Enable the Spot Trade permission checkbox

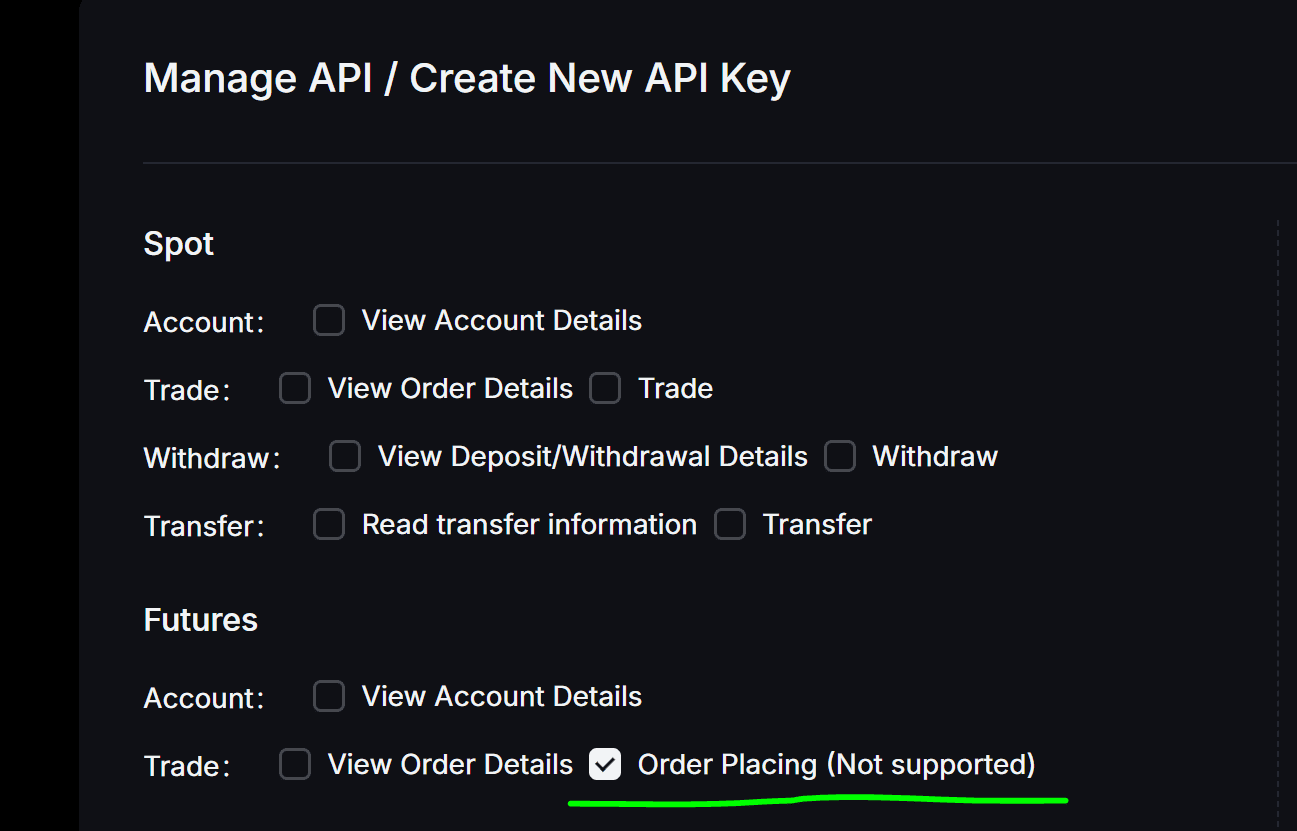(605, 389)
